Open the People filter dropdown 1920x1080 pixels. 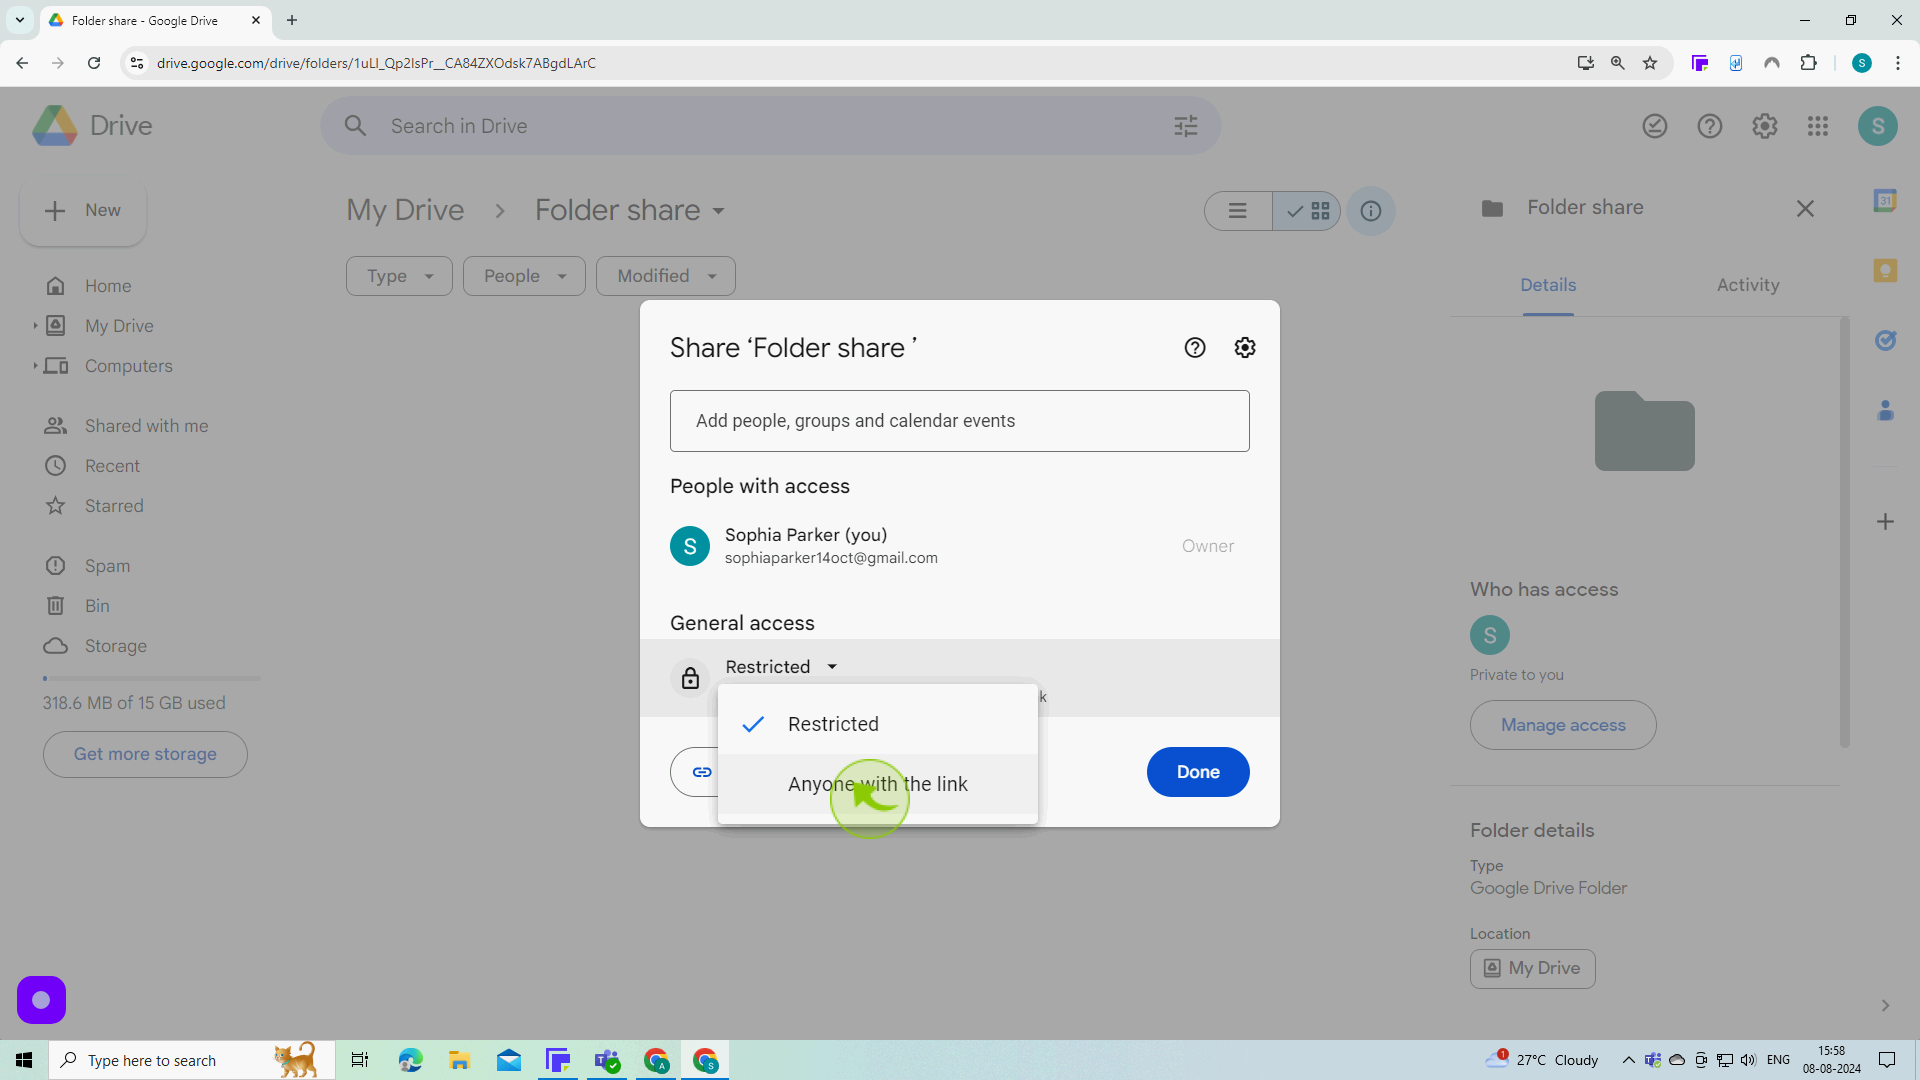[x=525, y=276]
